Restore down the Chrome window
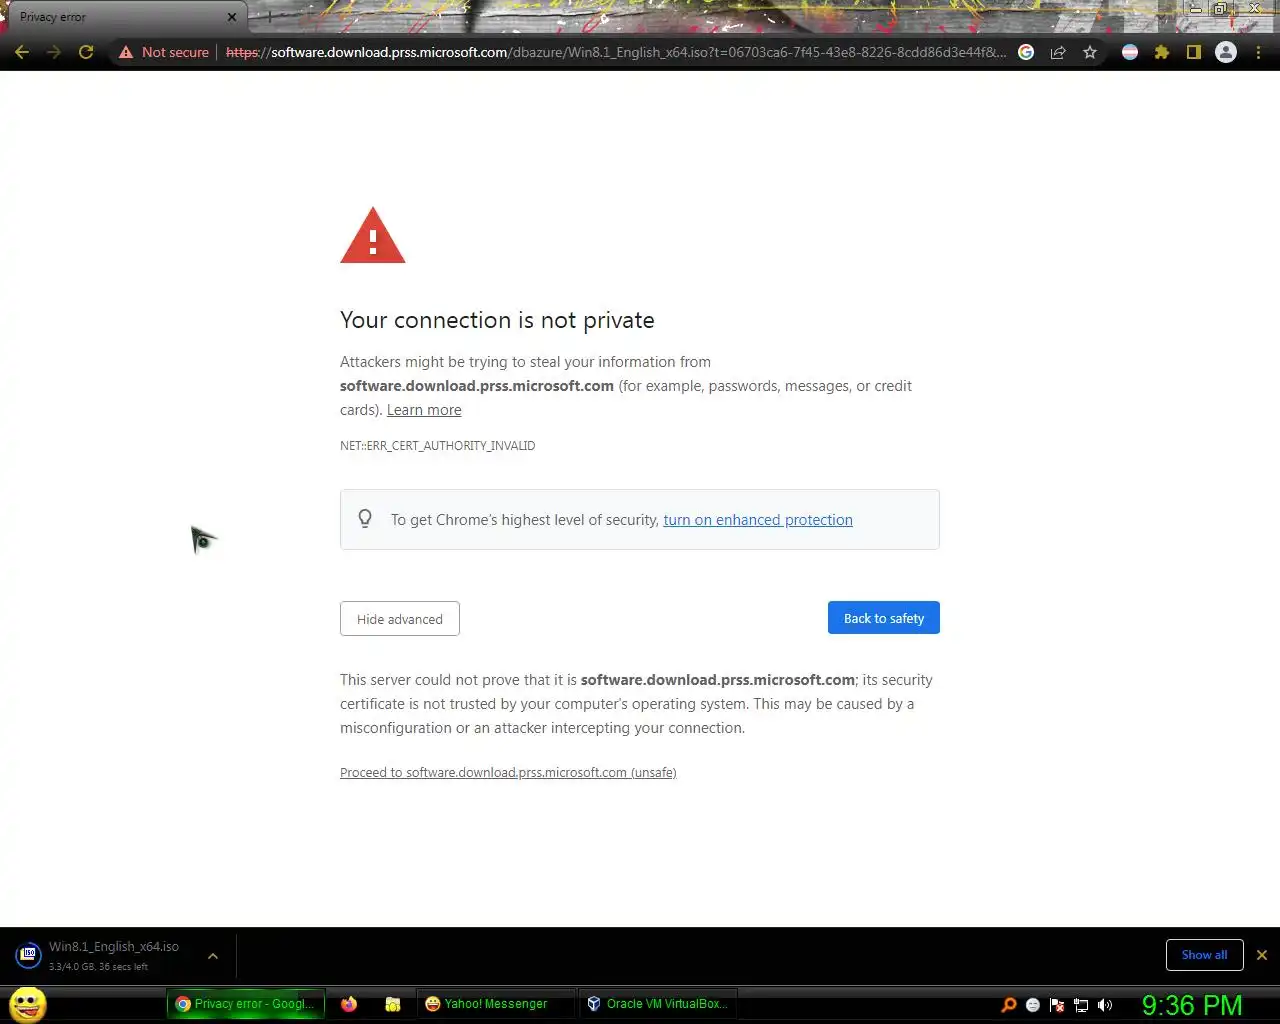 (x=1221, y=9)
